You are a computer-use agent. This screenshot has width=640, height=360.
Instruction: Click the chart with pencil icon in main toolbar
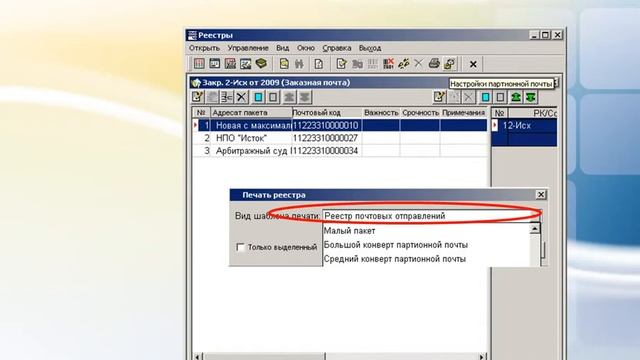click(x=246, y=64)
